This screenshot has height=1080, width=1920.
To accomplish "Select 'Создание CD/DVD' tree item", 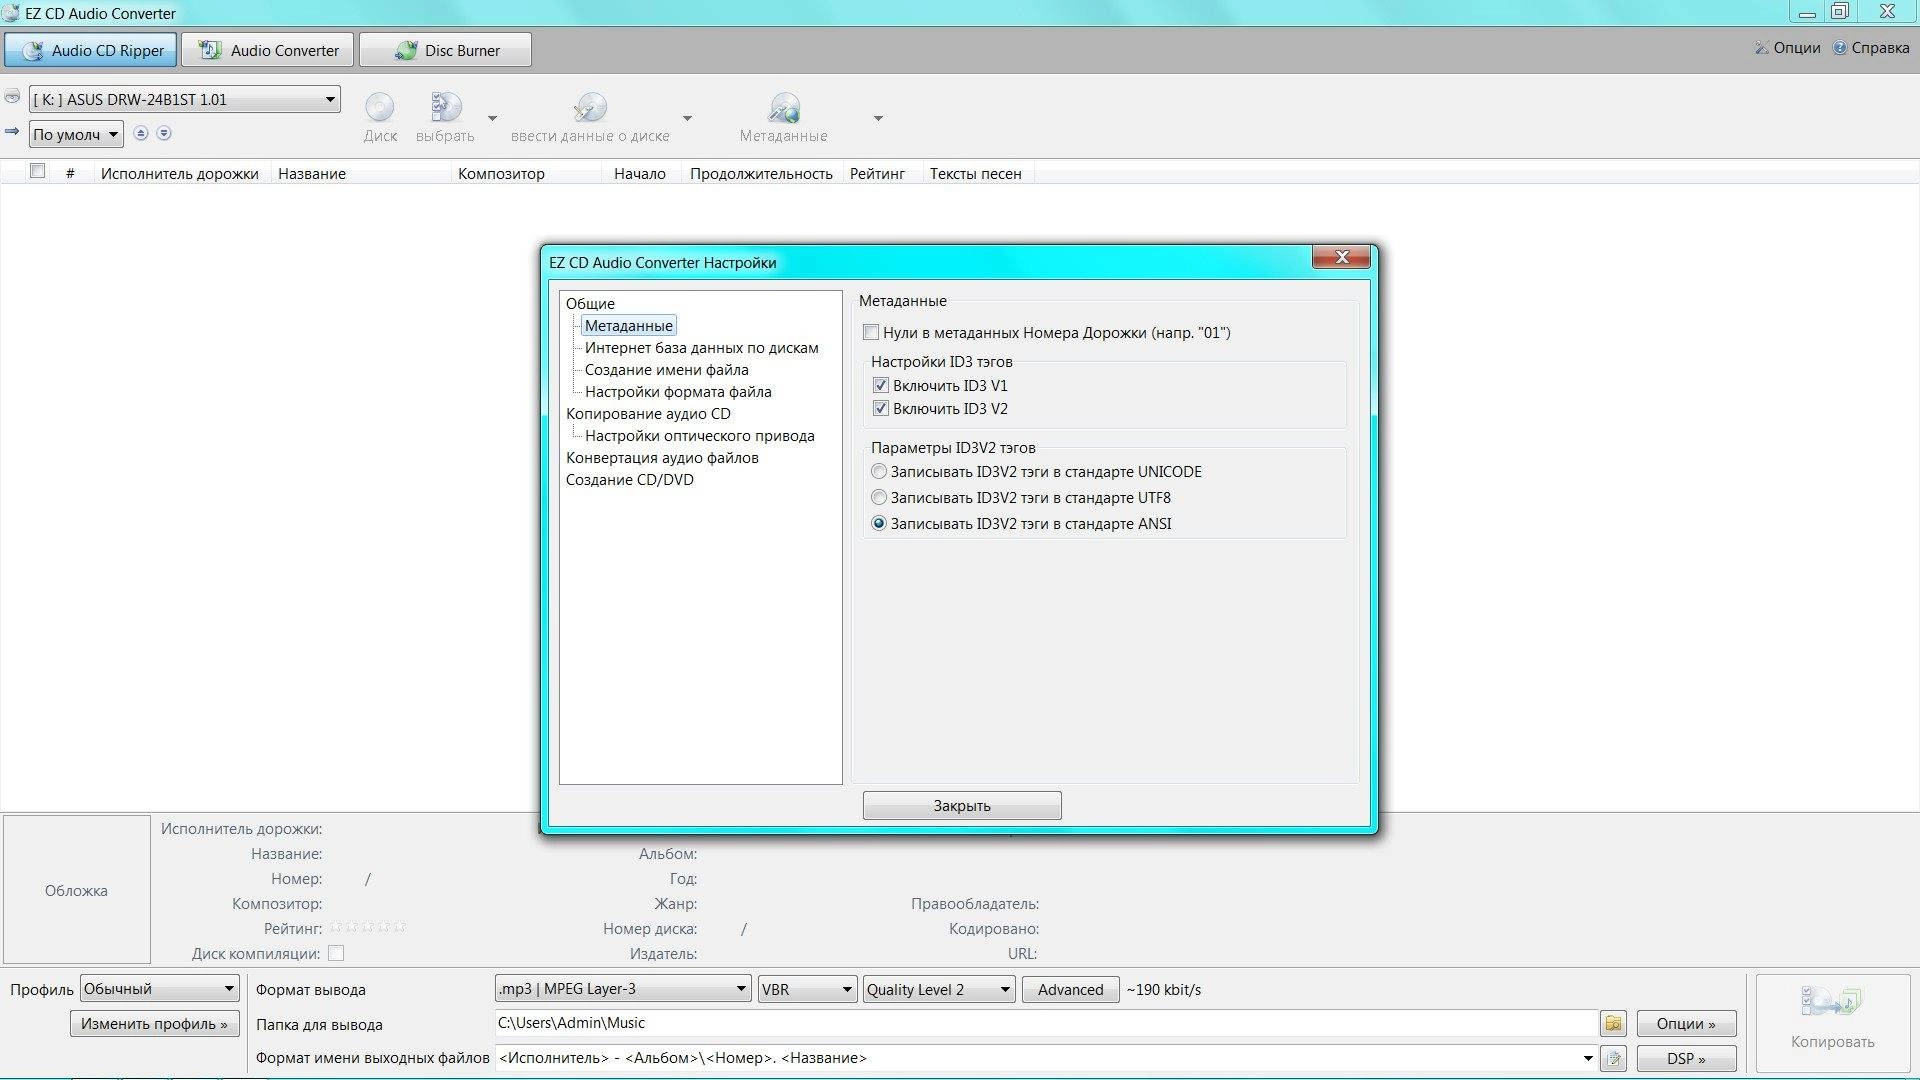I will click(x=630, y=479).
